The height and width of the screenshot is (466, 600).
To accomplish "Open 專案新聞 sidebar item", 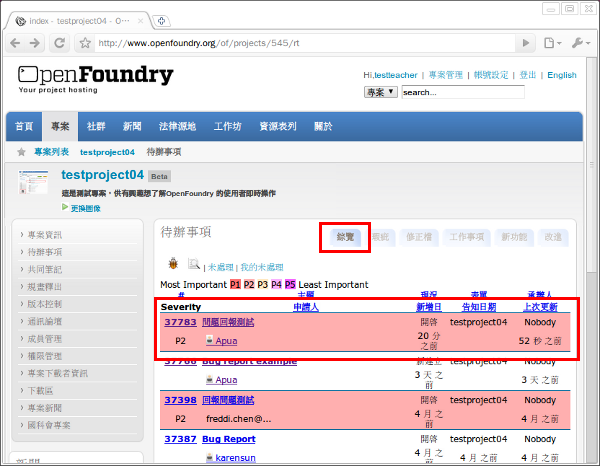I will tap(44, 408).
